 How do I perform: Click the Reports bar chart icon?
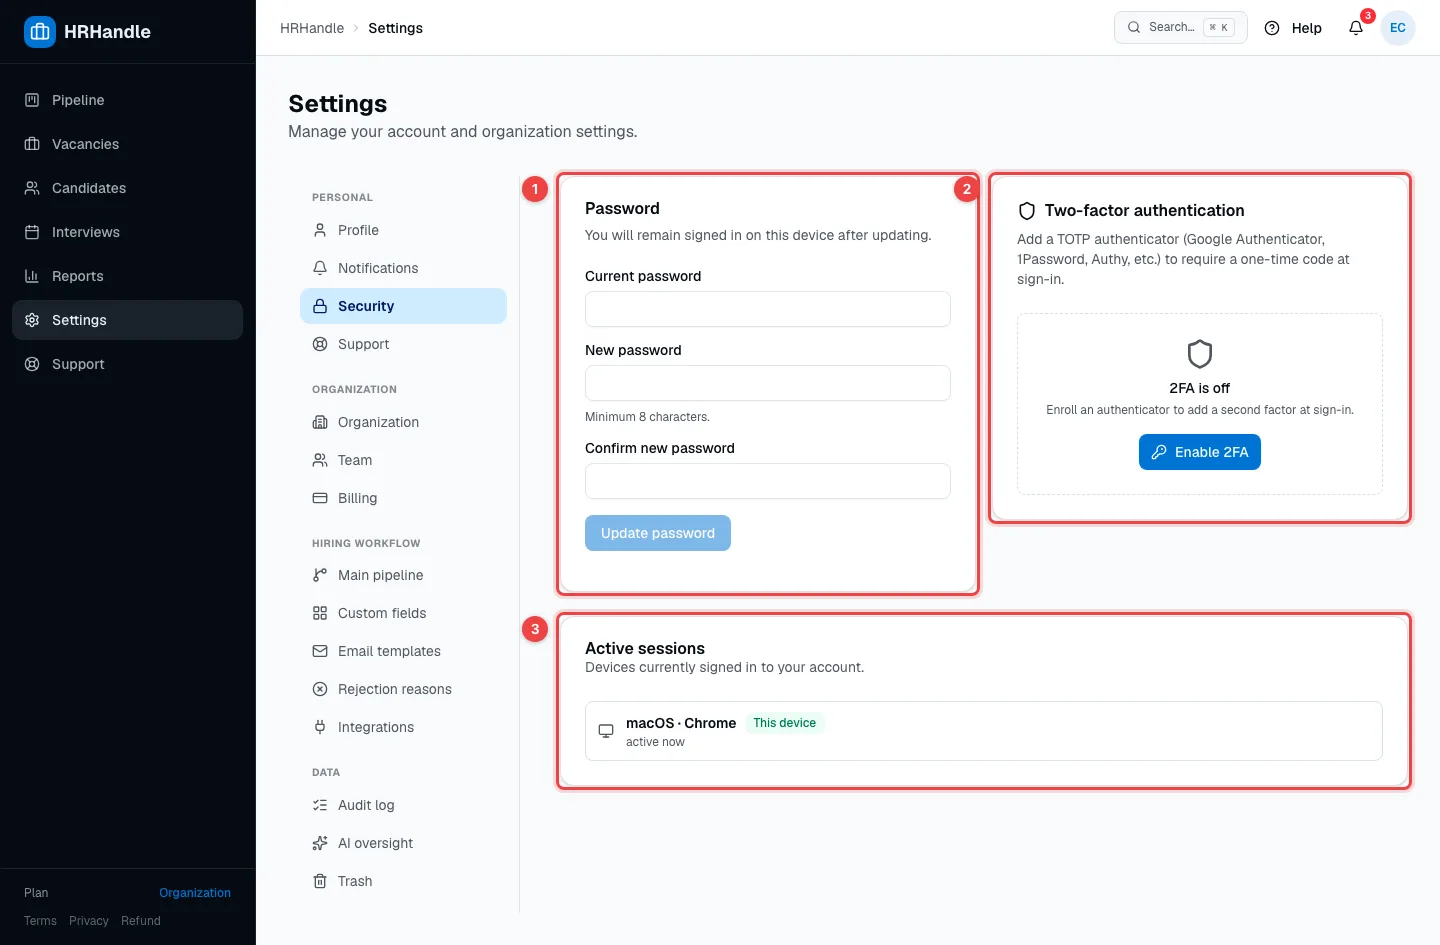point(32,276)
